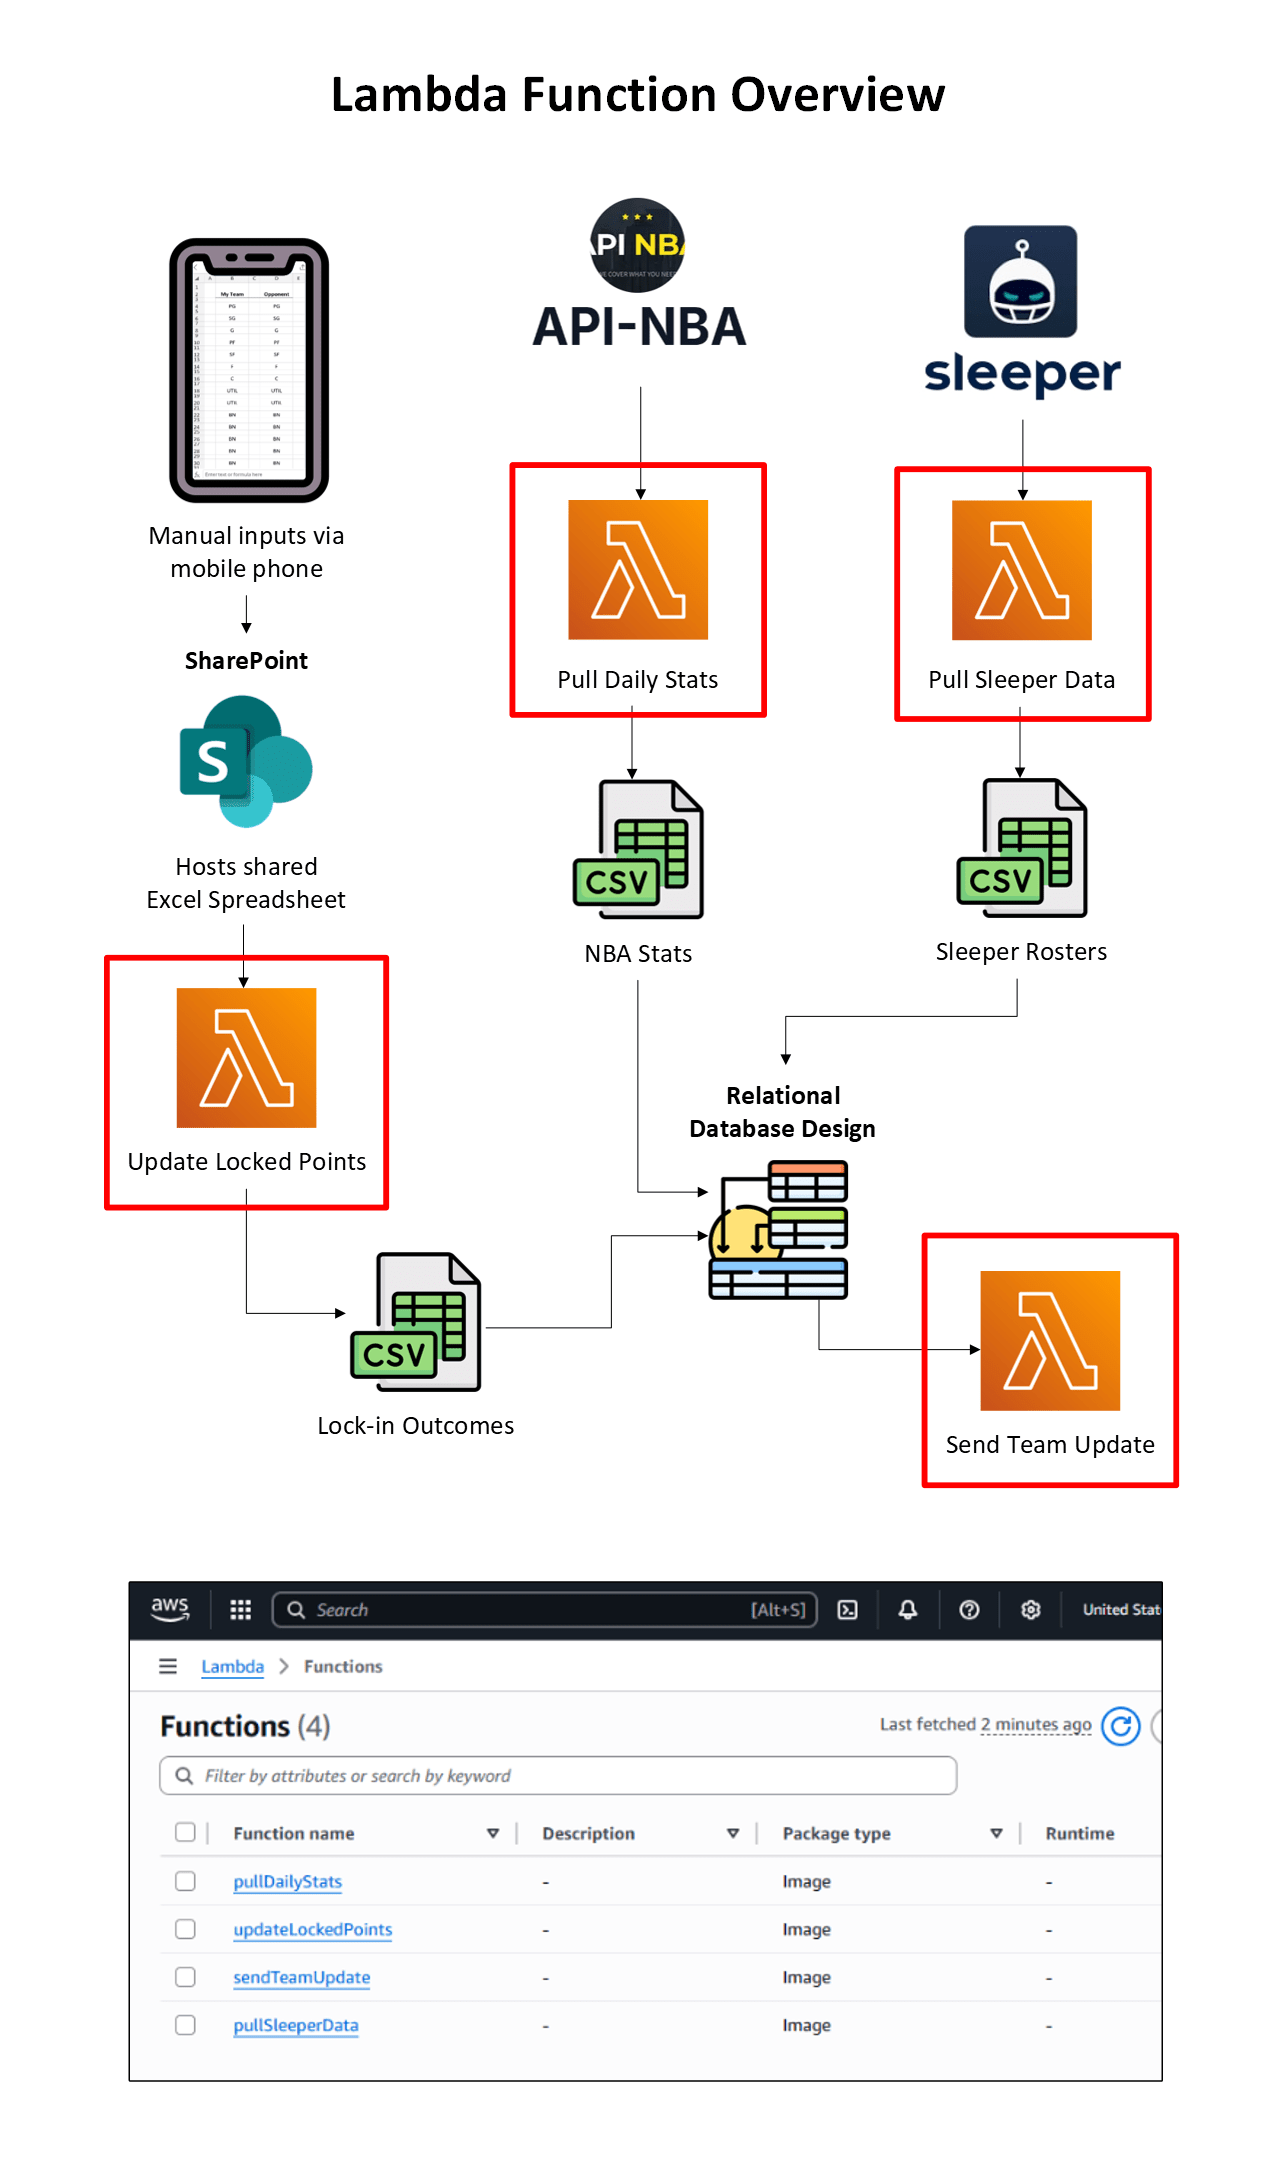1276x2166 pixels.
Task: Sort by the Function name column arrow
Action: click(493, 1833)
